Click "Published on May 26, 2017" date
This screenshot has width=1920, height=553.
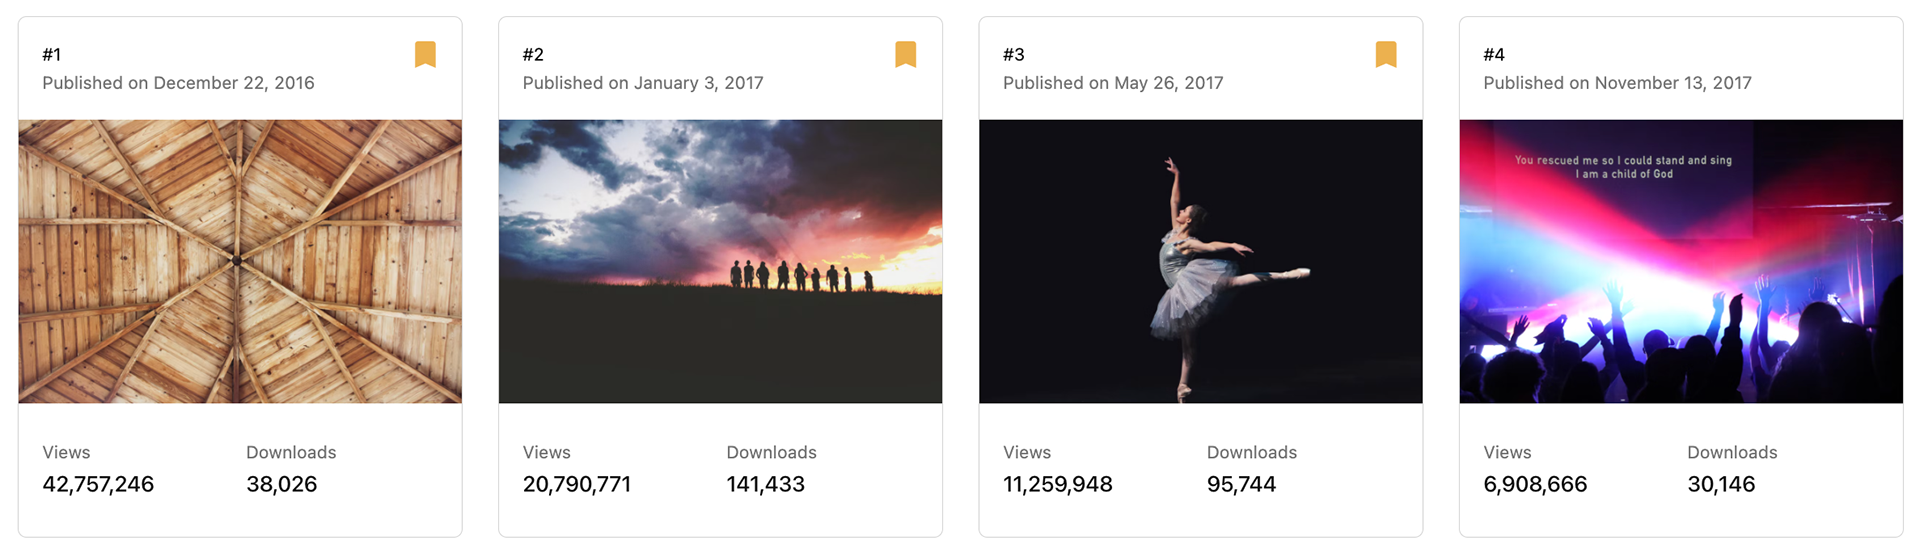1113,83
